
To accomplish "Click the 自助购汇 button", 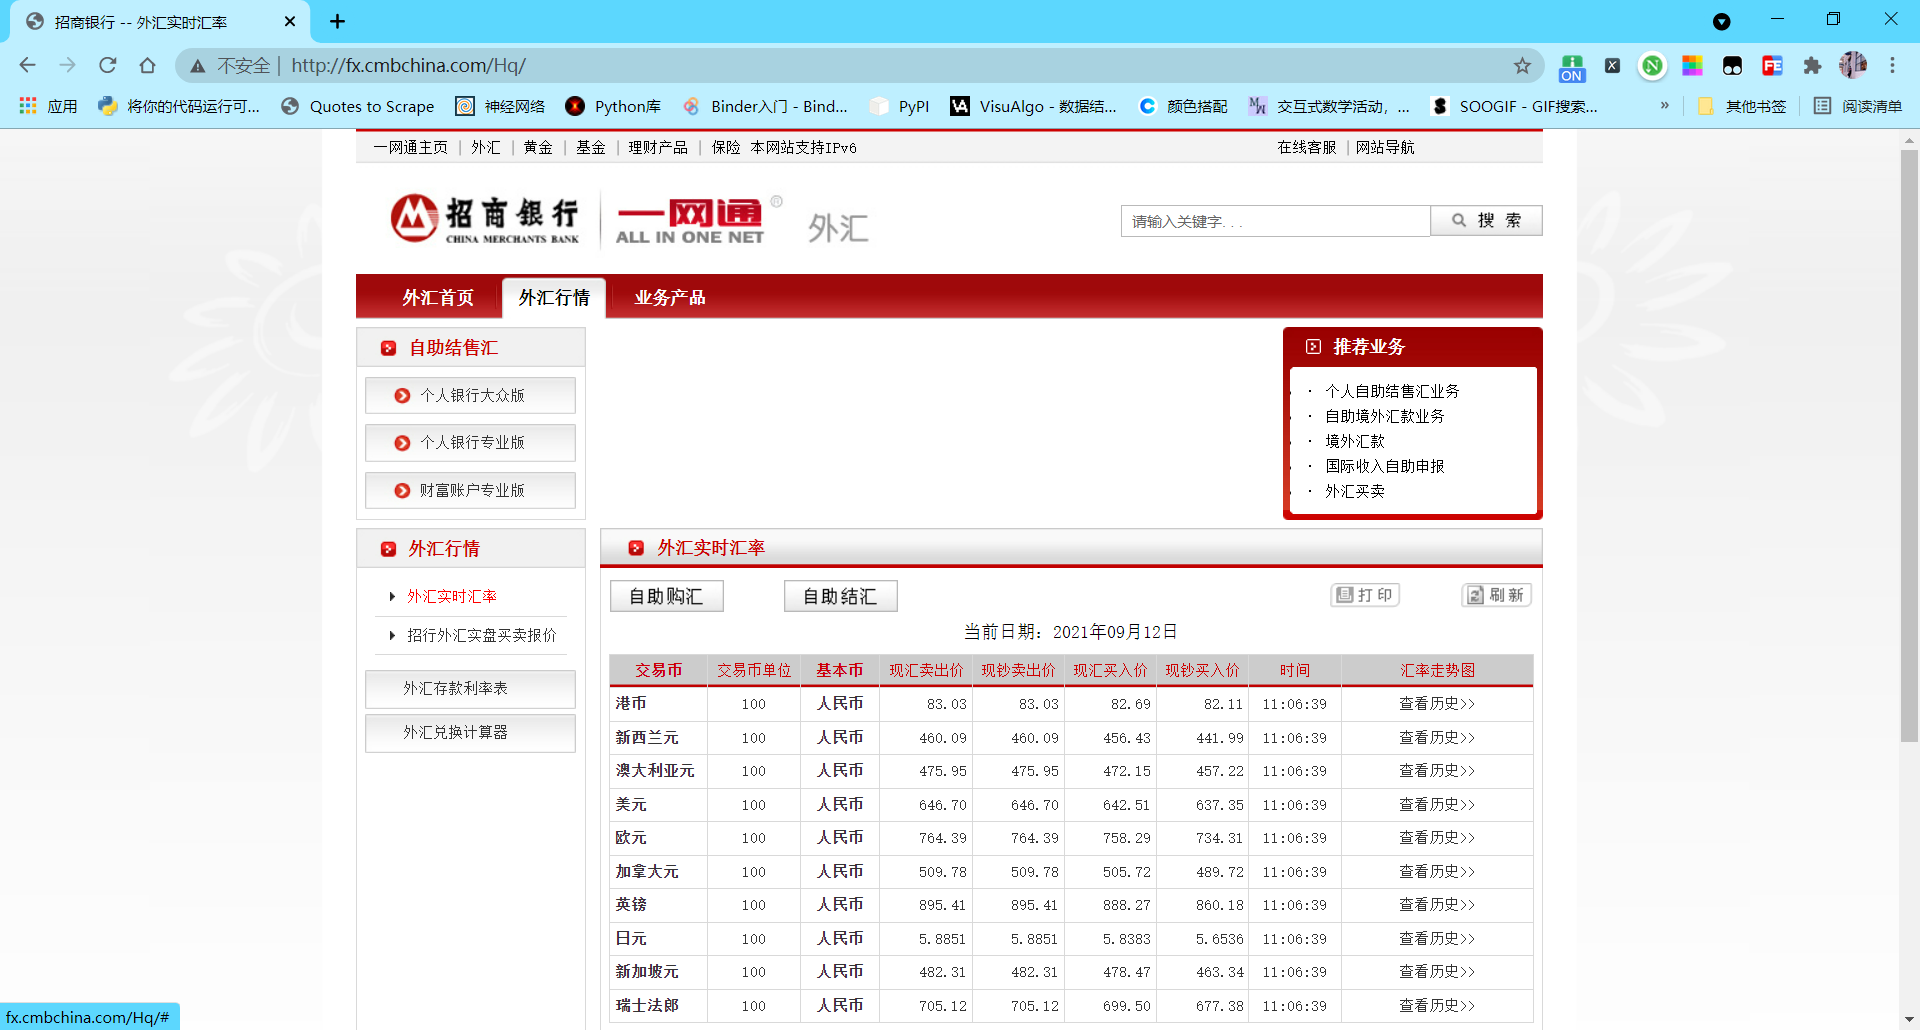I will 666,596.
